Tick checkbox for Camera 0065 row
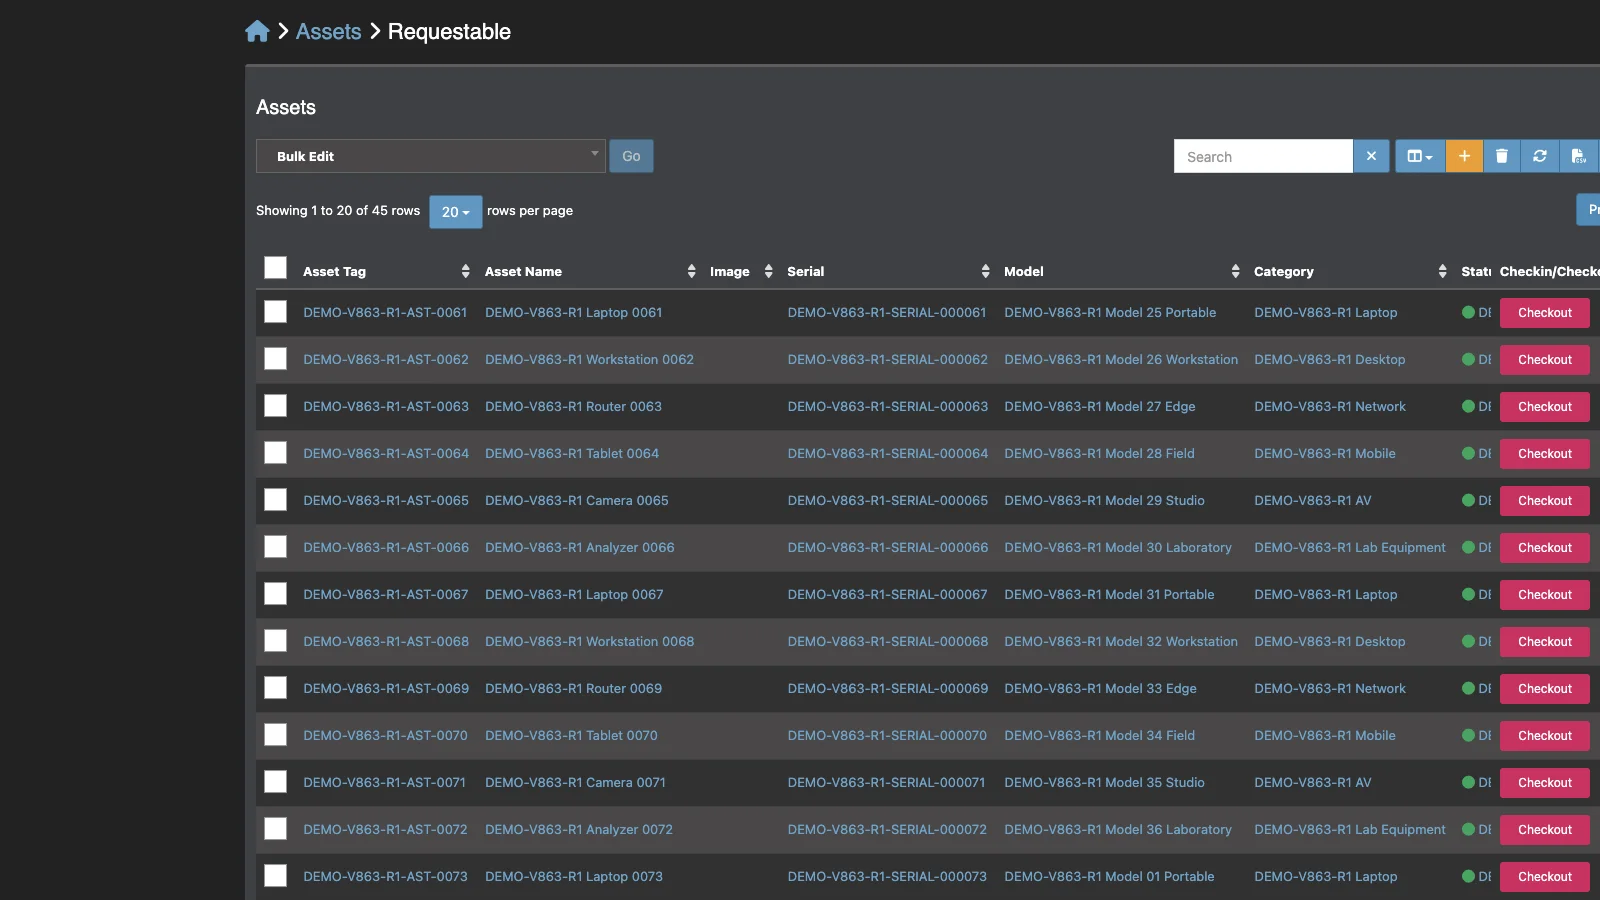Image resolution: width=1600 pixels, height=900 pixels. point(275,500)
